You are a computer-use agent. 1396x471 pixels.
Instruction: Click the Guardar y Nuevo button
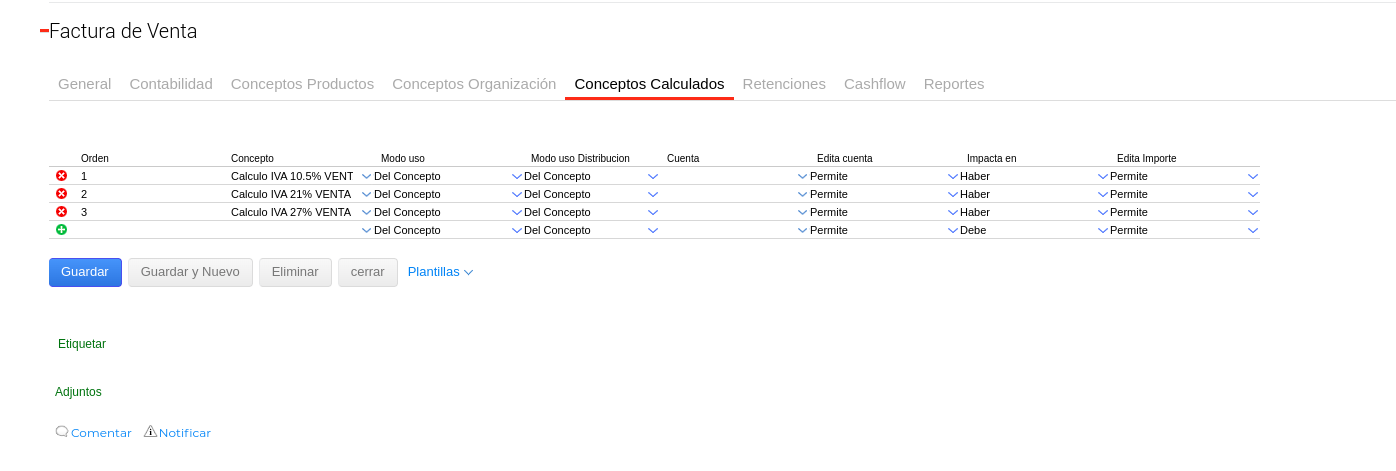(190, 272)
